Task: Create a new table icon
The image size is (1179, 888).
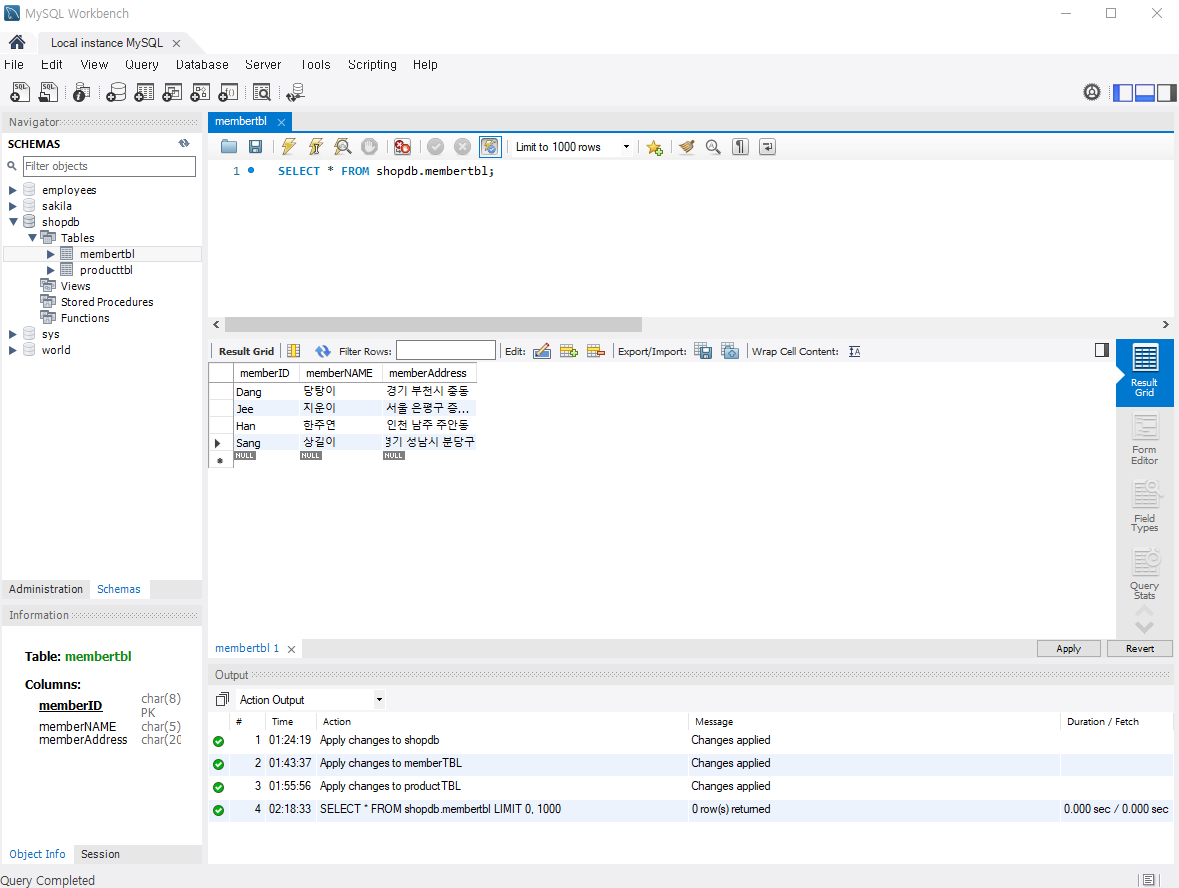Action: pos(144,92)
